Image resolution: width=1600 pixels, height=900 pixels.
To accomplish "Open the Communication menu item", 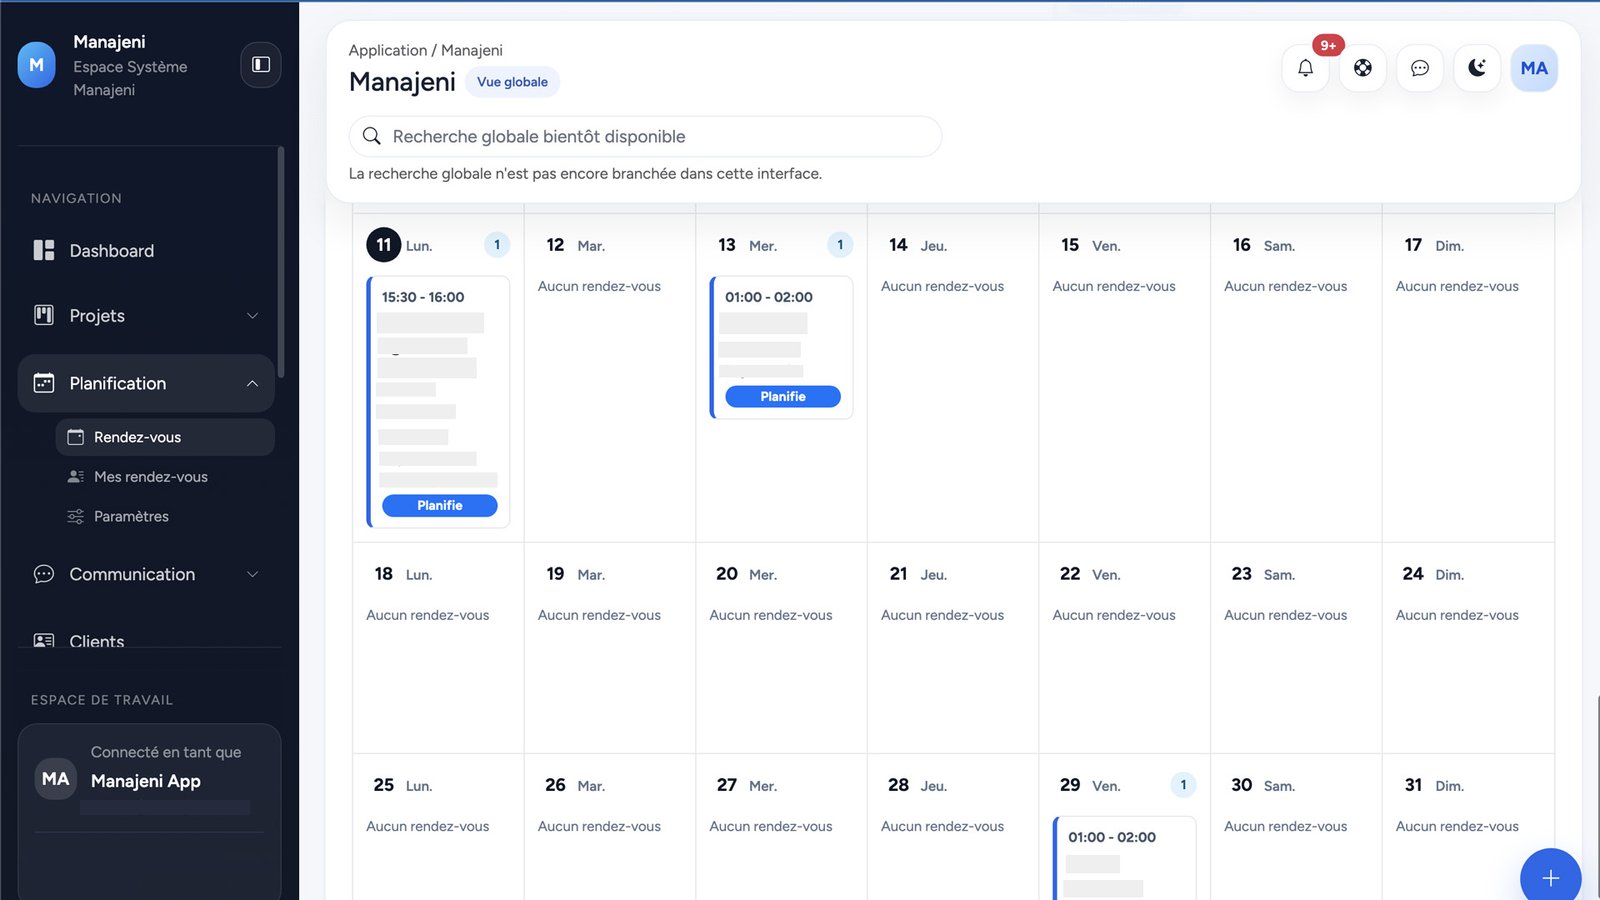I will (146, 574).
